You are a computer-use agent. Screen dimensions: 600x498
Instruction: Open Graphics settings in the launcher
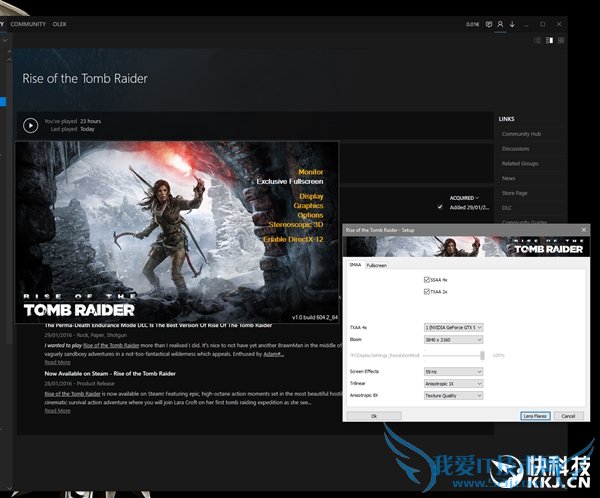[308, 206]
